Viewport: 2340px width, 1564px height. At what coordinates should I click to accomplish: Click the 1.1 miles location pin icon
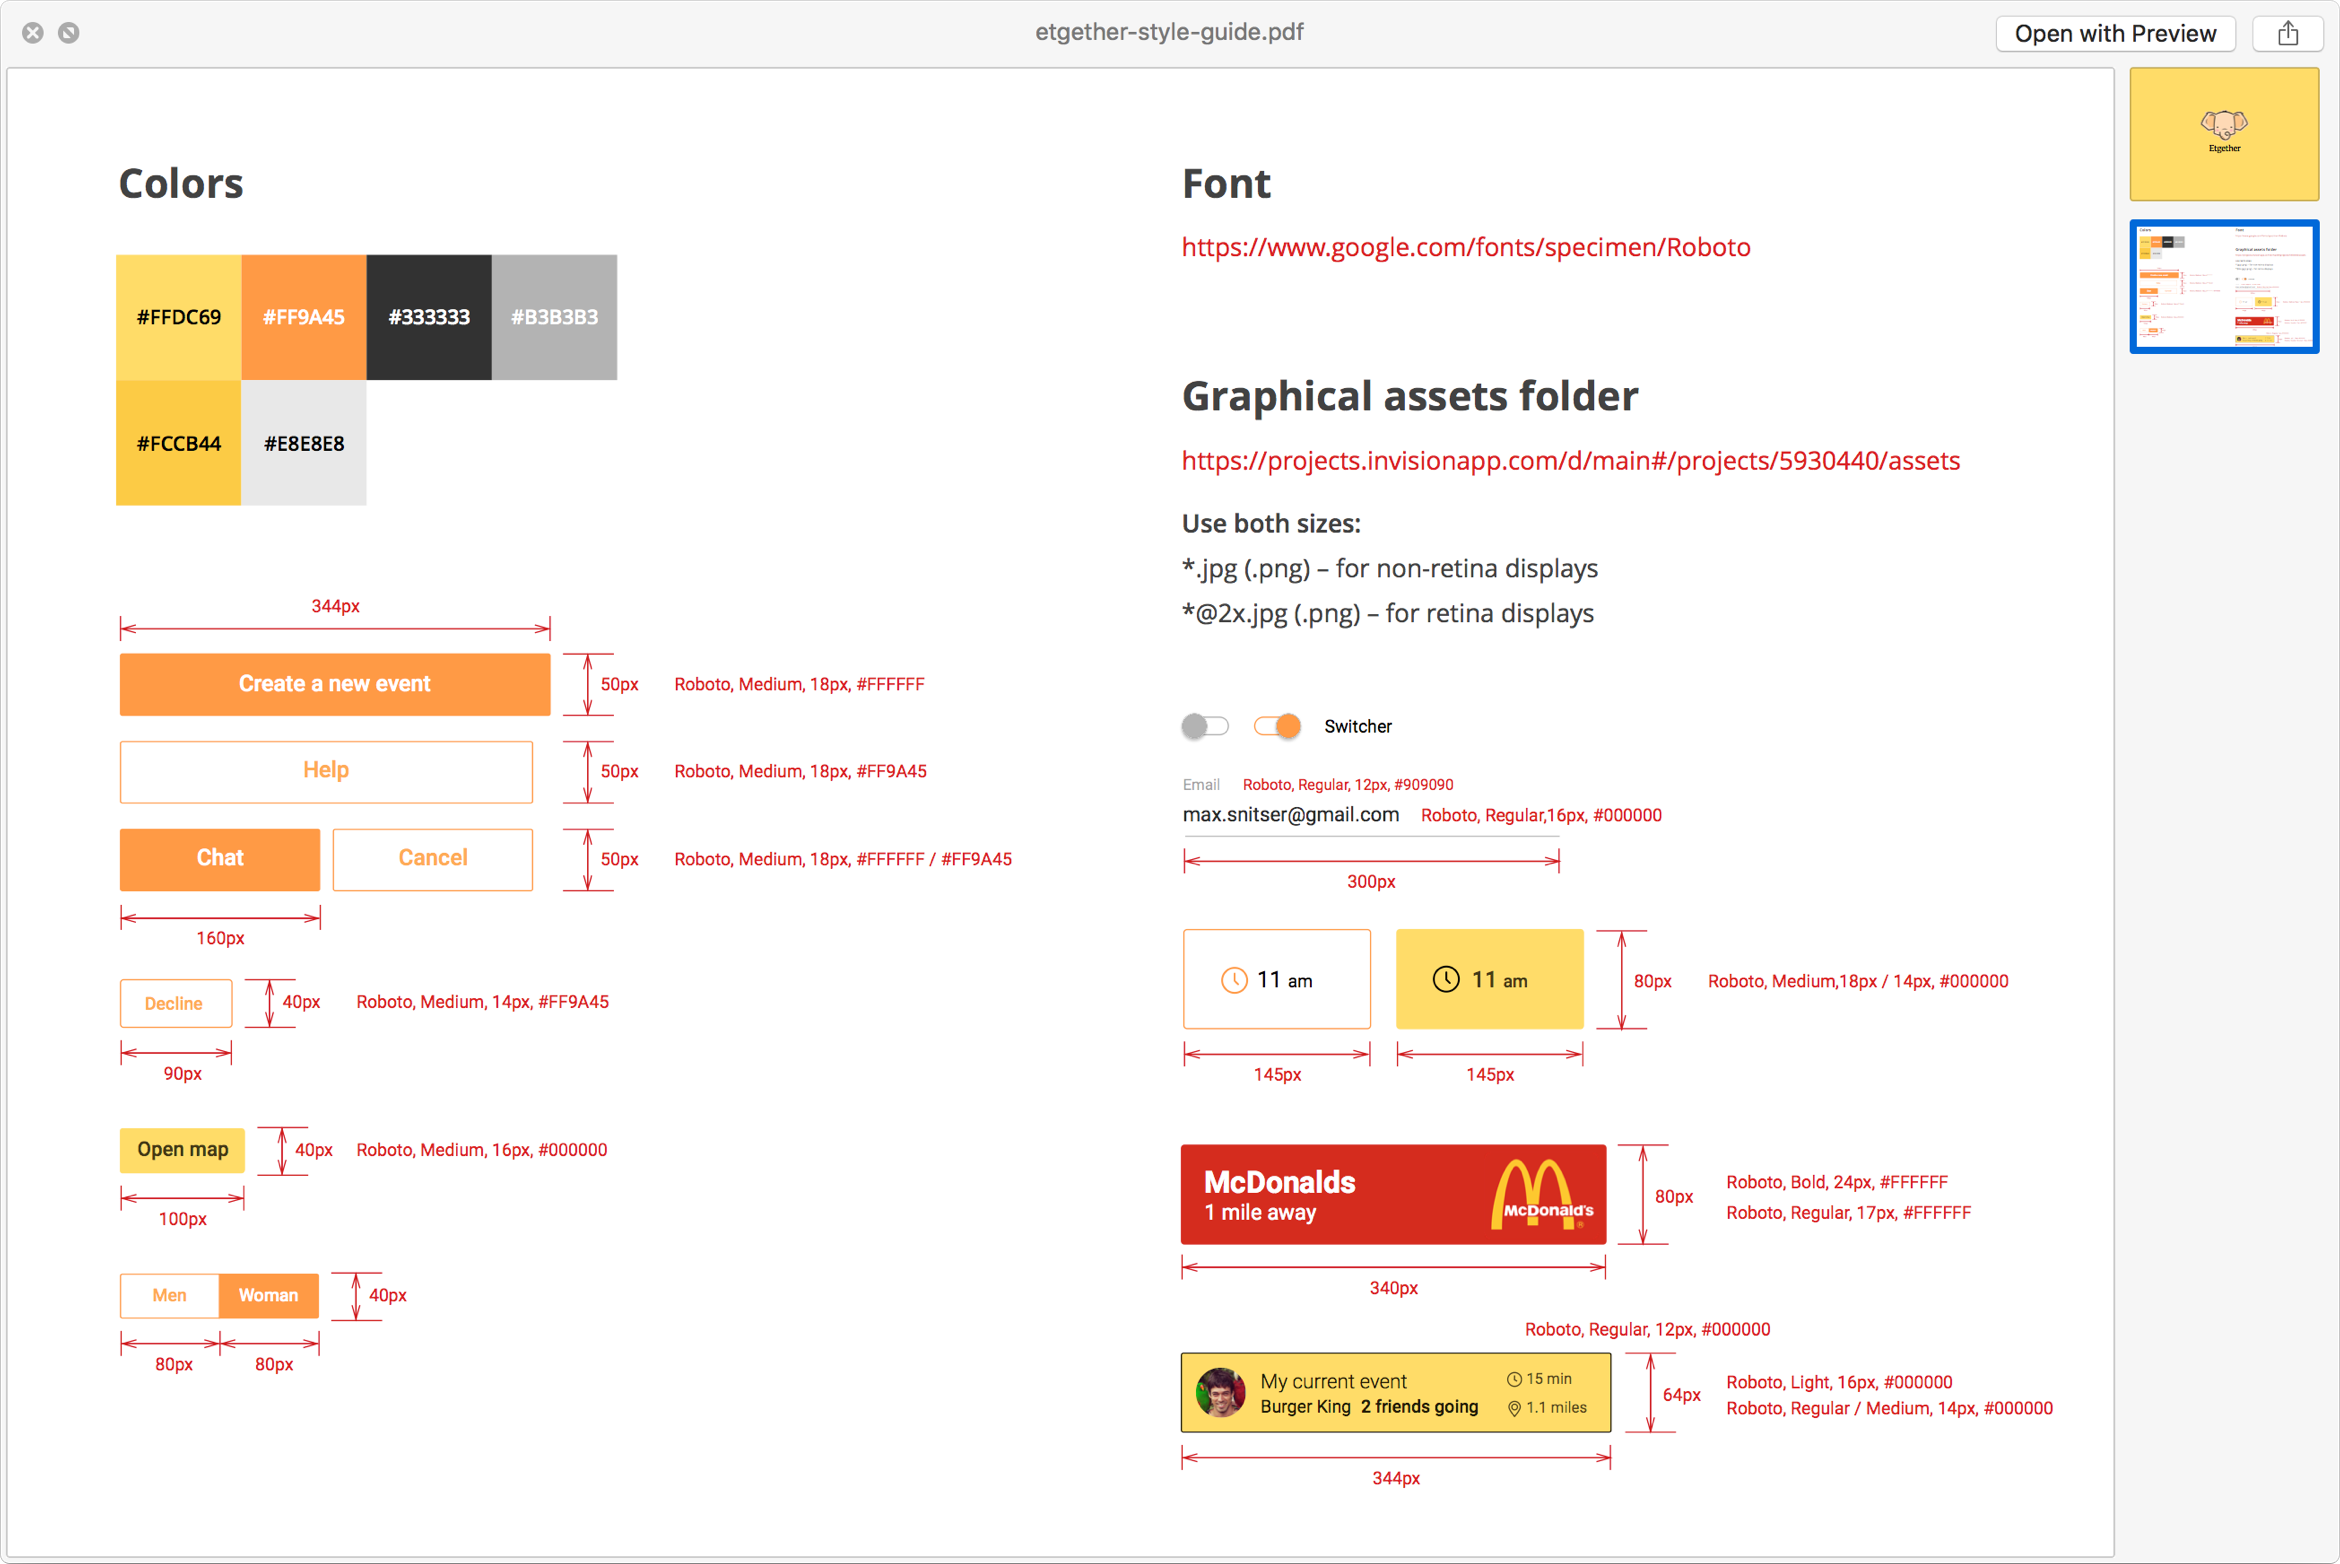[x=1514, y=1408]
